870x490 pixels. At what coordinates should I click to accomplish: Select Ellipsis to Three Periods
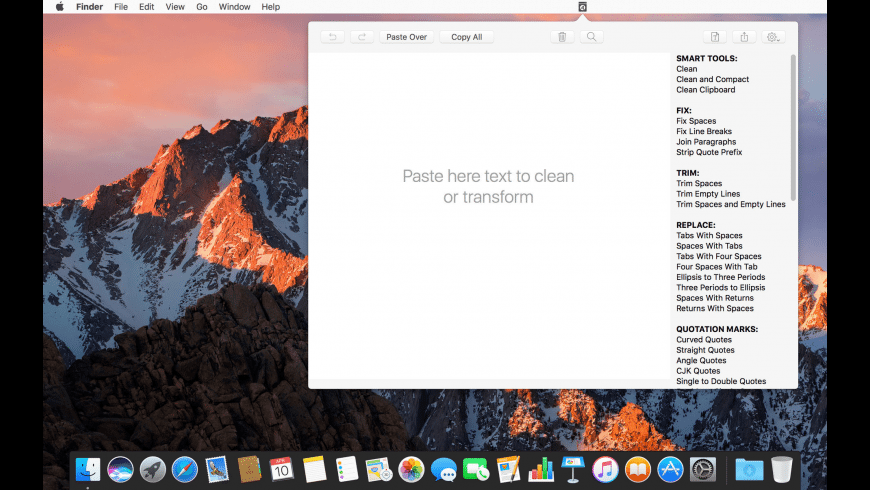click(720, 277)
